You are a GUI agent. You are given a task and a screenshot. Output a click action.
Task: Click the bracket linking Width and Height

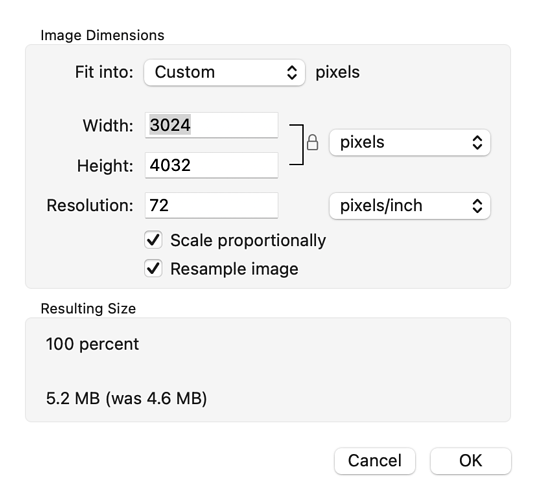pos(297,145)
